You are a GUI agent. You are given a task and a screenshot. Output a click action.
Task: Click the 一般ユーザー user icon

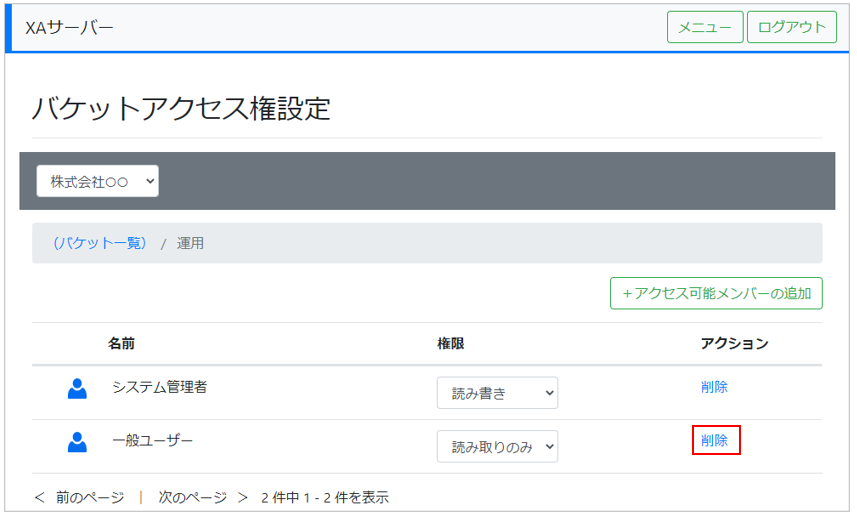tap(77, 441)
